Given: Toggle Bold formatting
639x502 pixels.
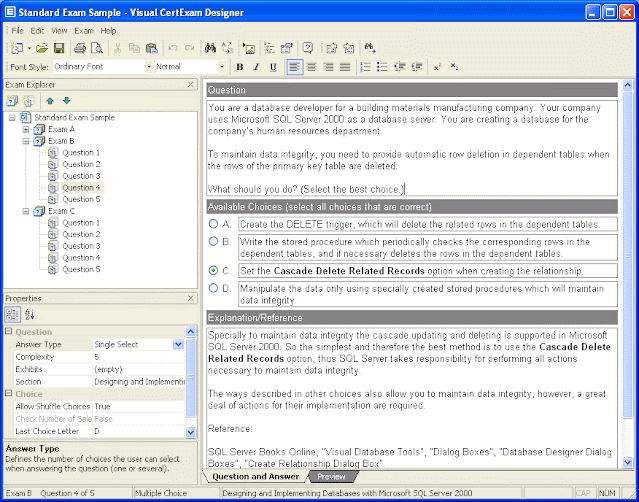Looking at the screenshot, I should click(x=240, y=67).
